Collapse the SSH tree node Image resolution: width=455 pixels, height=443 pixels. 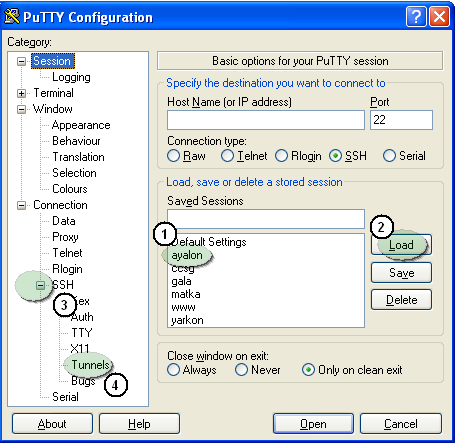[40, 285]
